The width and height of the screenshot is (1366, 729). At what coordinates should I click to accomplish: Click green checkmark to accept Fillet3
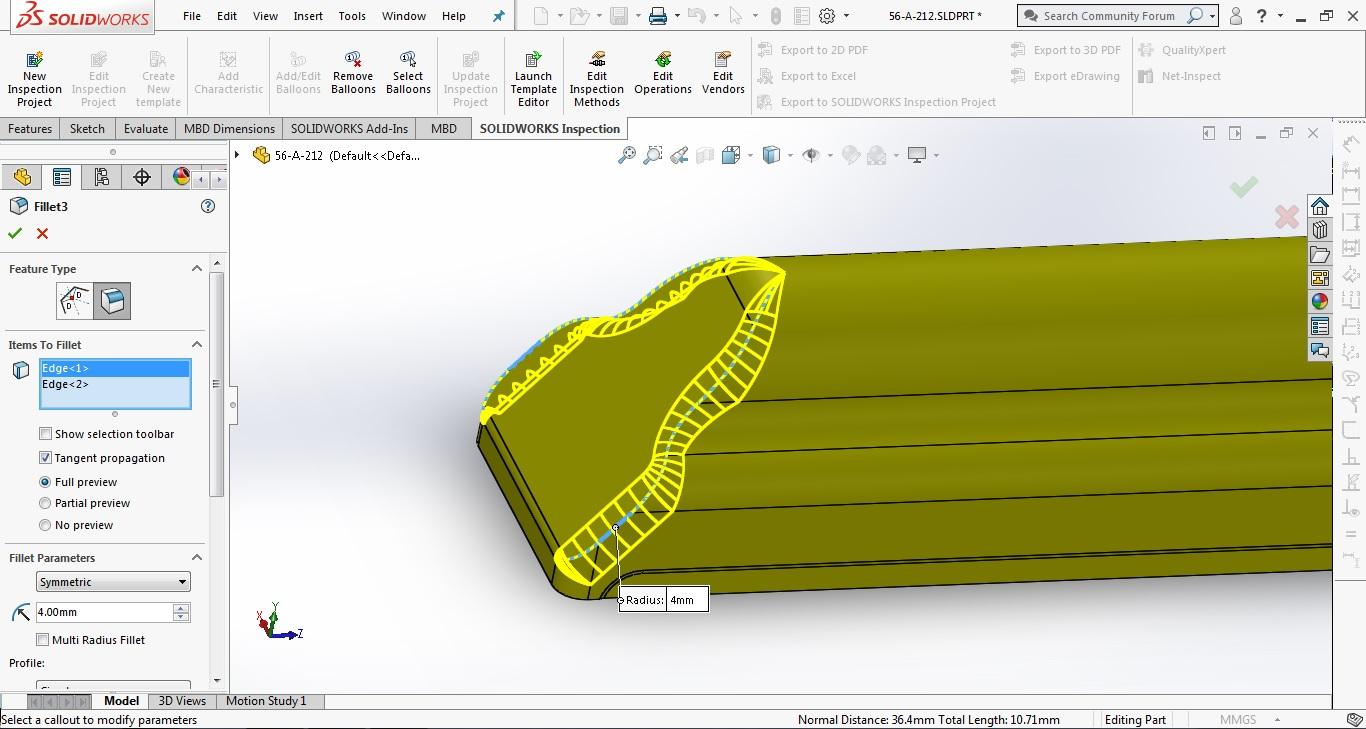[x=15, y=233]
